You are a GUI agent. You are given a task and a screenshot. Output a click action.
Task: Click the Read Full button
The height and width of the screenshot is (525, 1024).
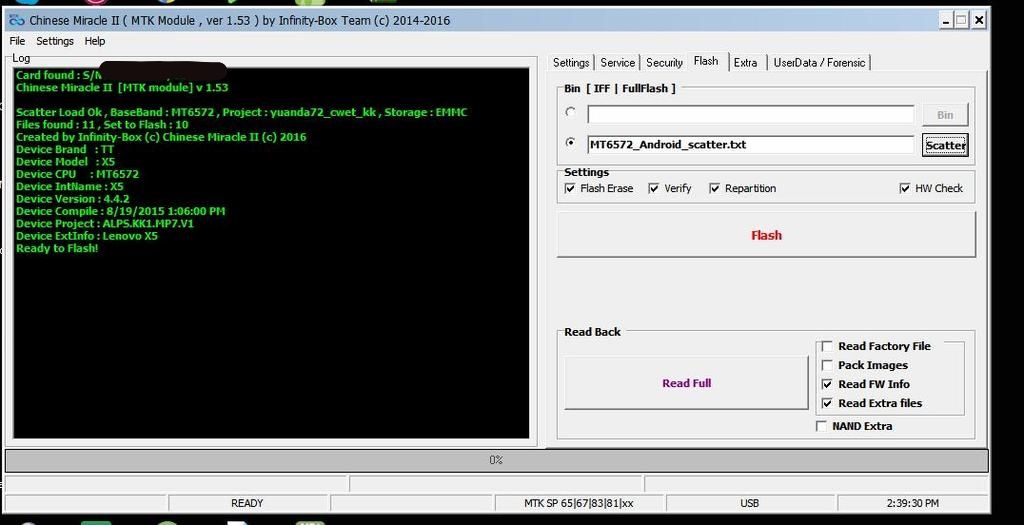[x=686, y=383]
